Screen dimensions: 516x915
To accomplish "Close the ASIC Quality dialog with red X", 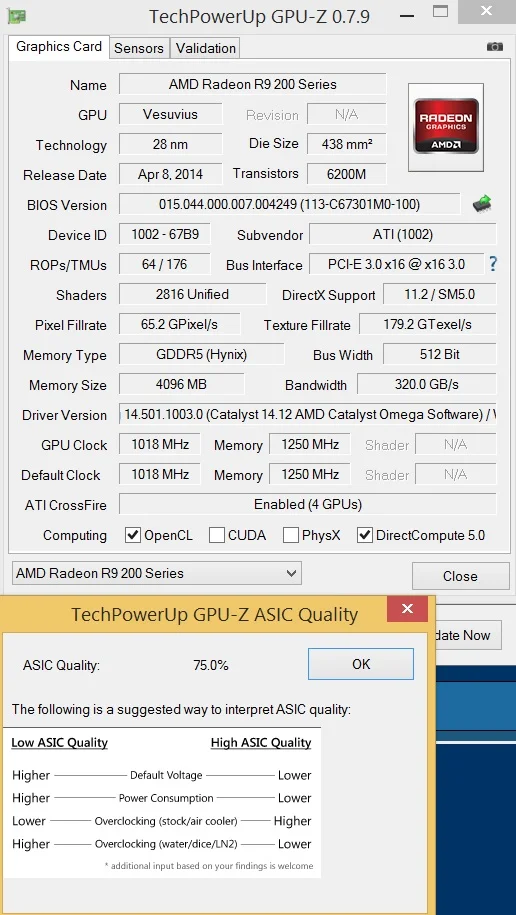I will [x=407, y=609].
